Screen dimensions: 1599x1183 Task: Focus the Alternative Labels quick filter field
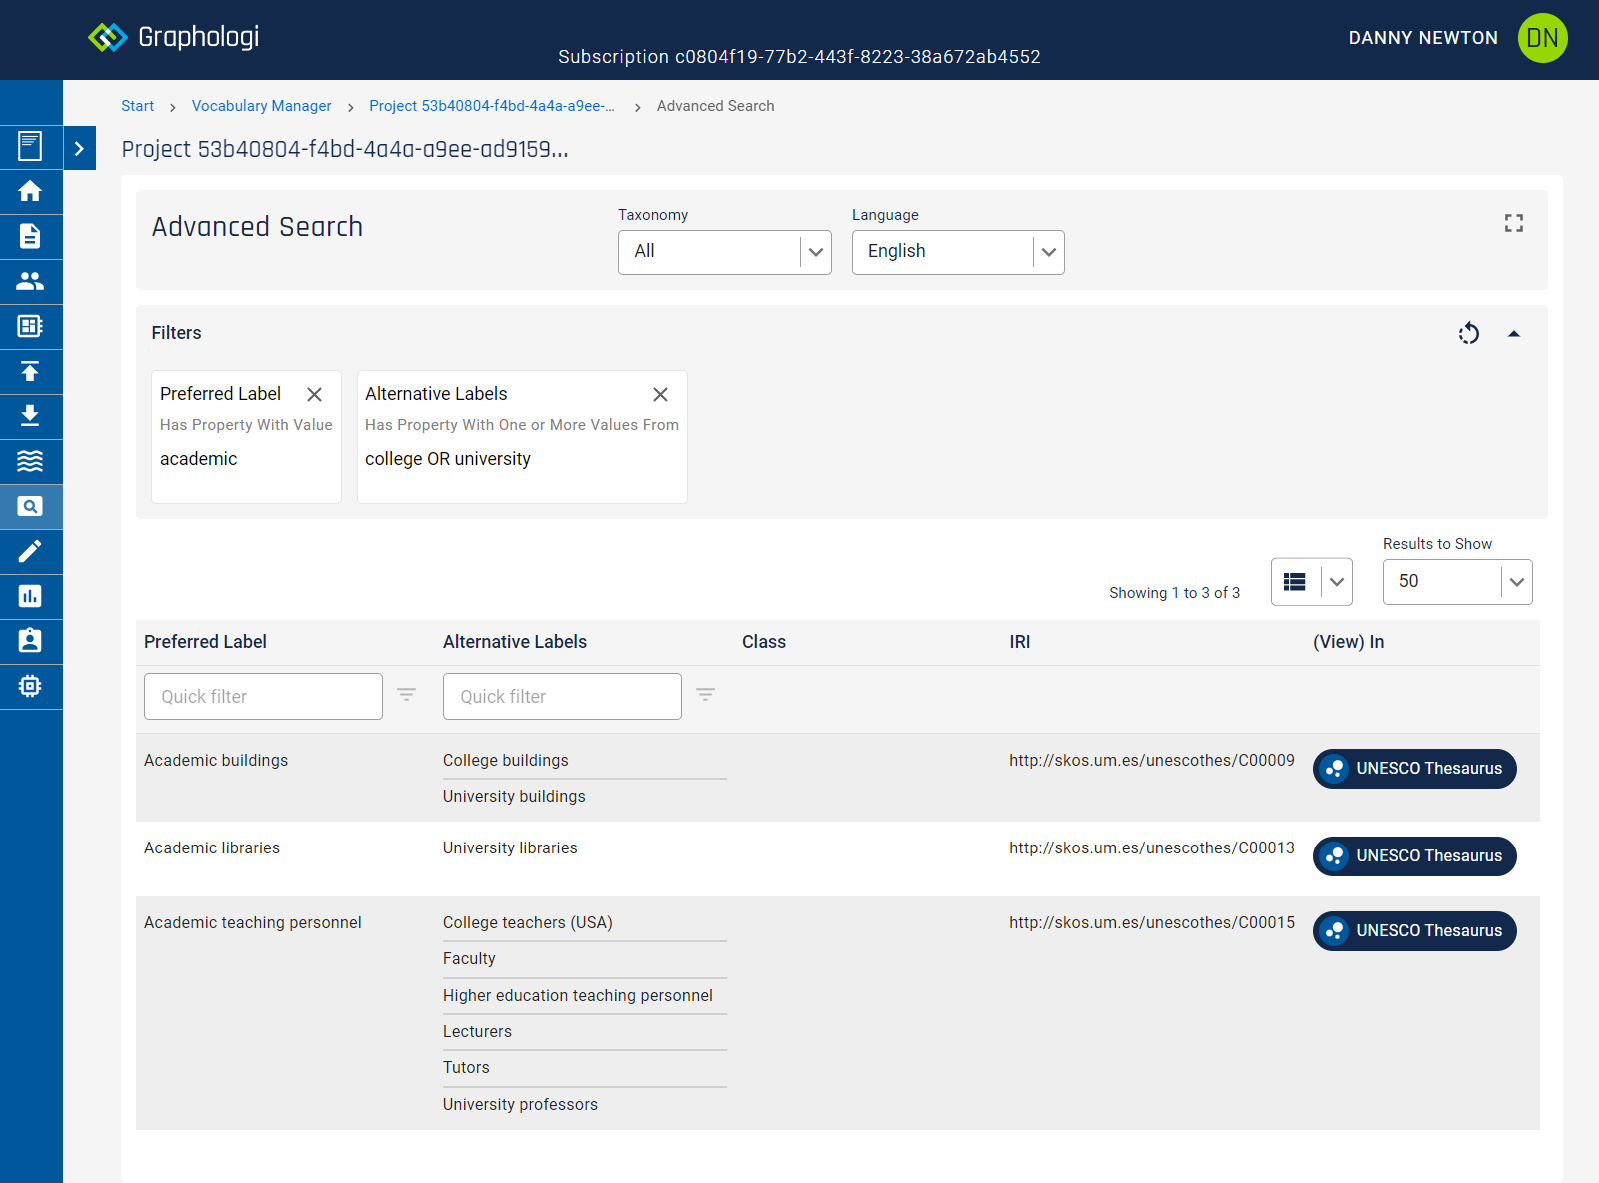(x=562, y=696)
